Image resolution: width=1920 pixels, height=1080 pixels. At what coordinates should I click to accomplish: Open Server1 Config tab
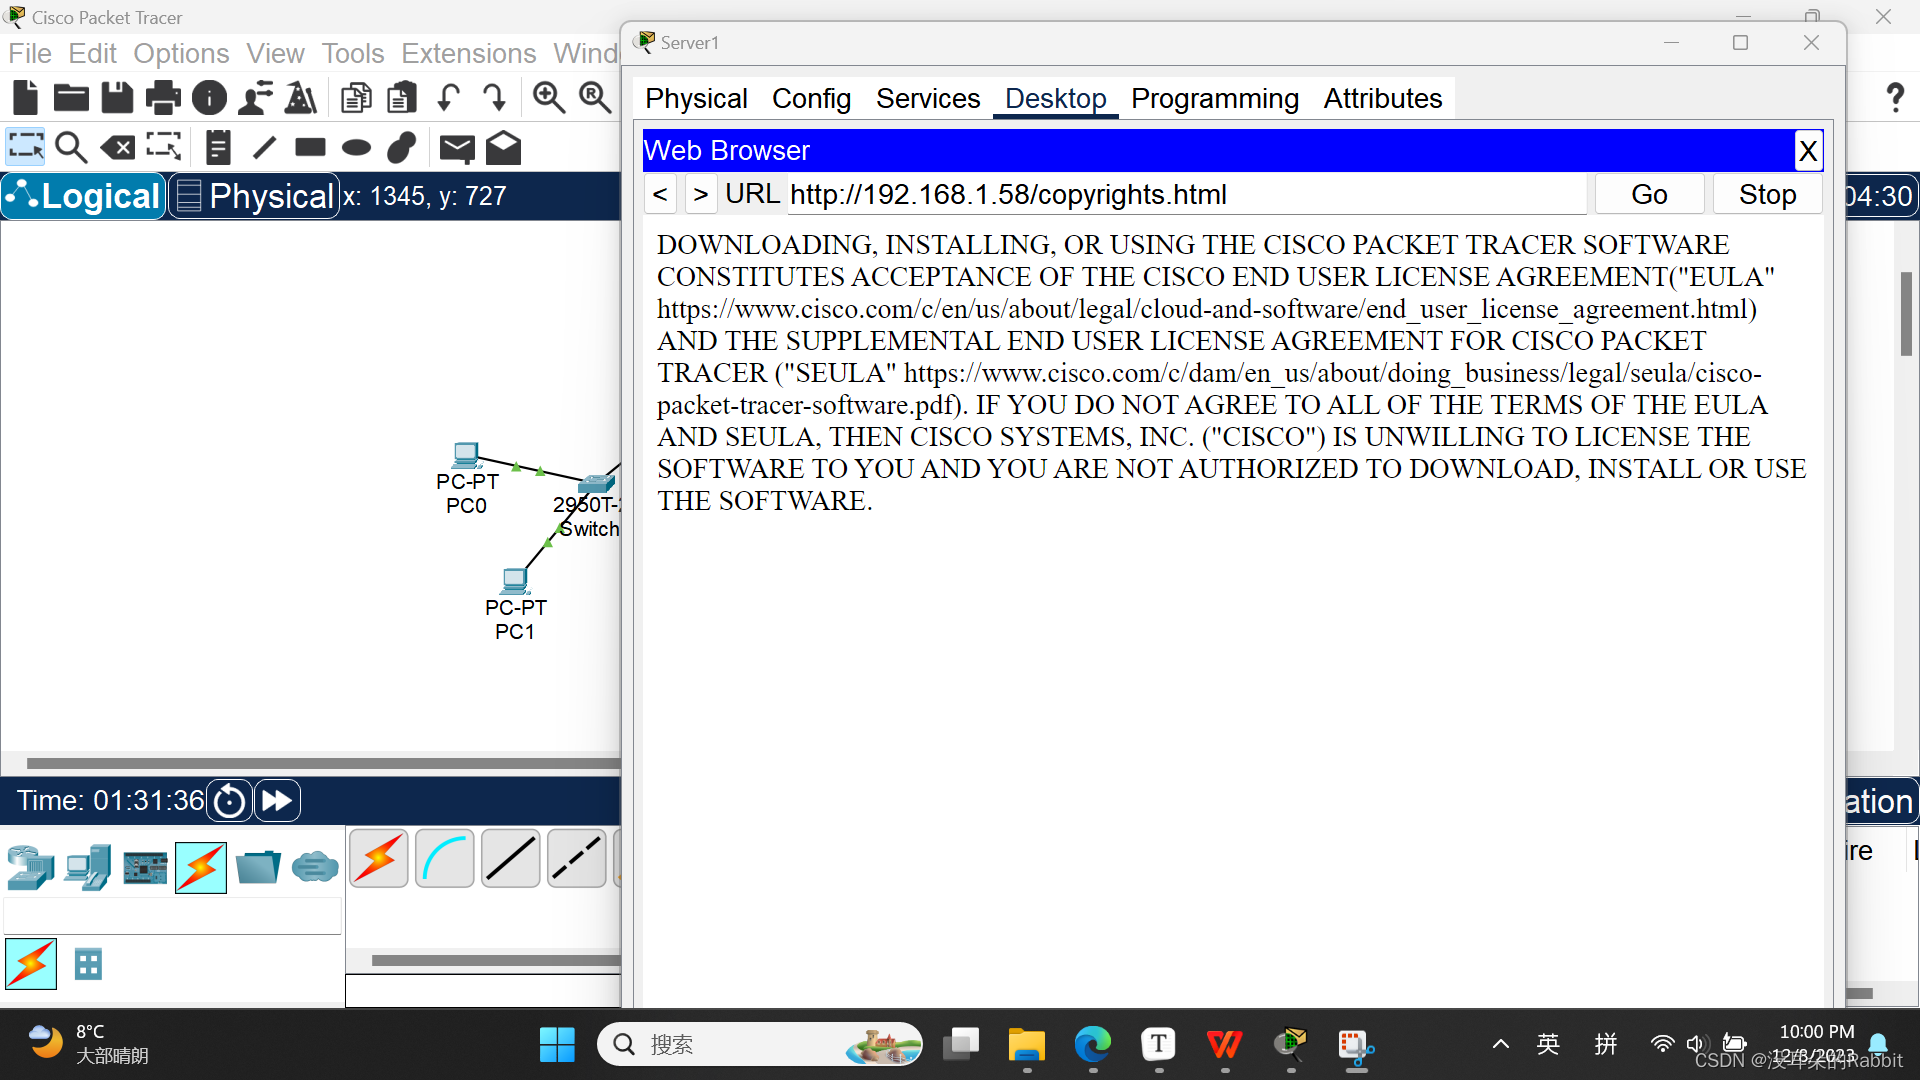coord(811,98)
